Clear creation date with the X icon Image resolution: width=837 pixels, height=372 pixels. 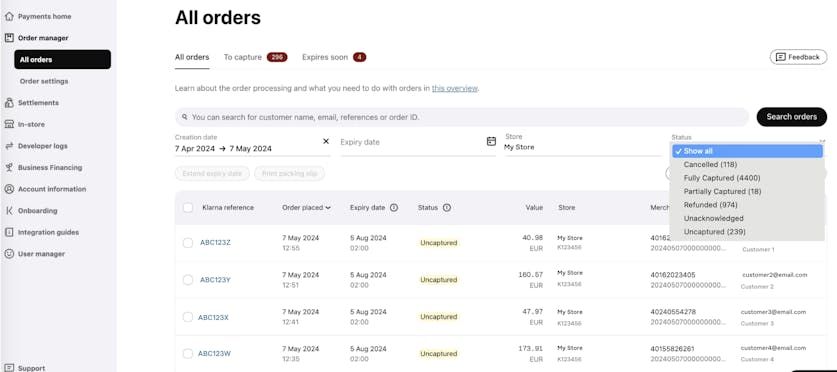coord(326,141)
